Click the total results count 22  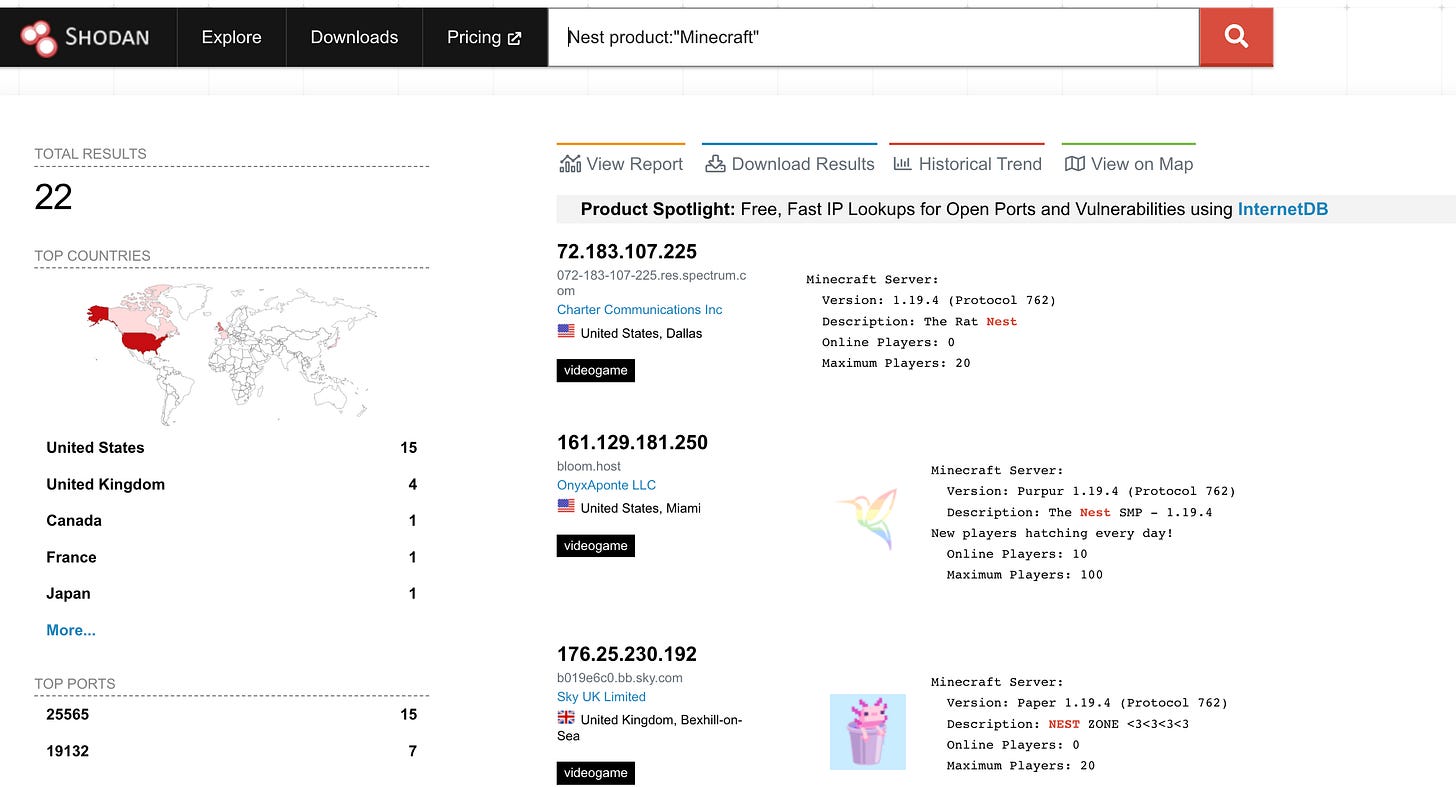click(x=53, y=197)
